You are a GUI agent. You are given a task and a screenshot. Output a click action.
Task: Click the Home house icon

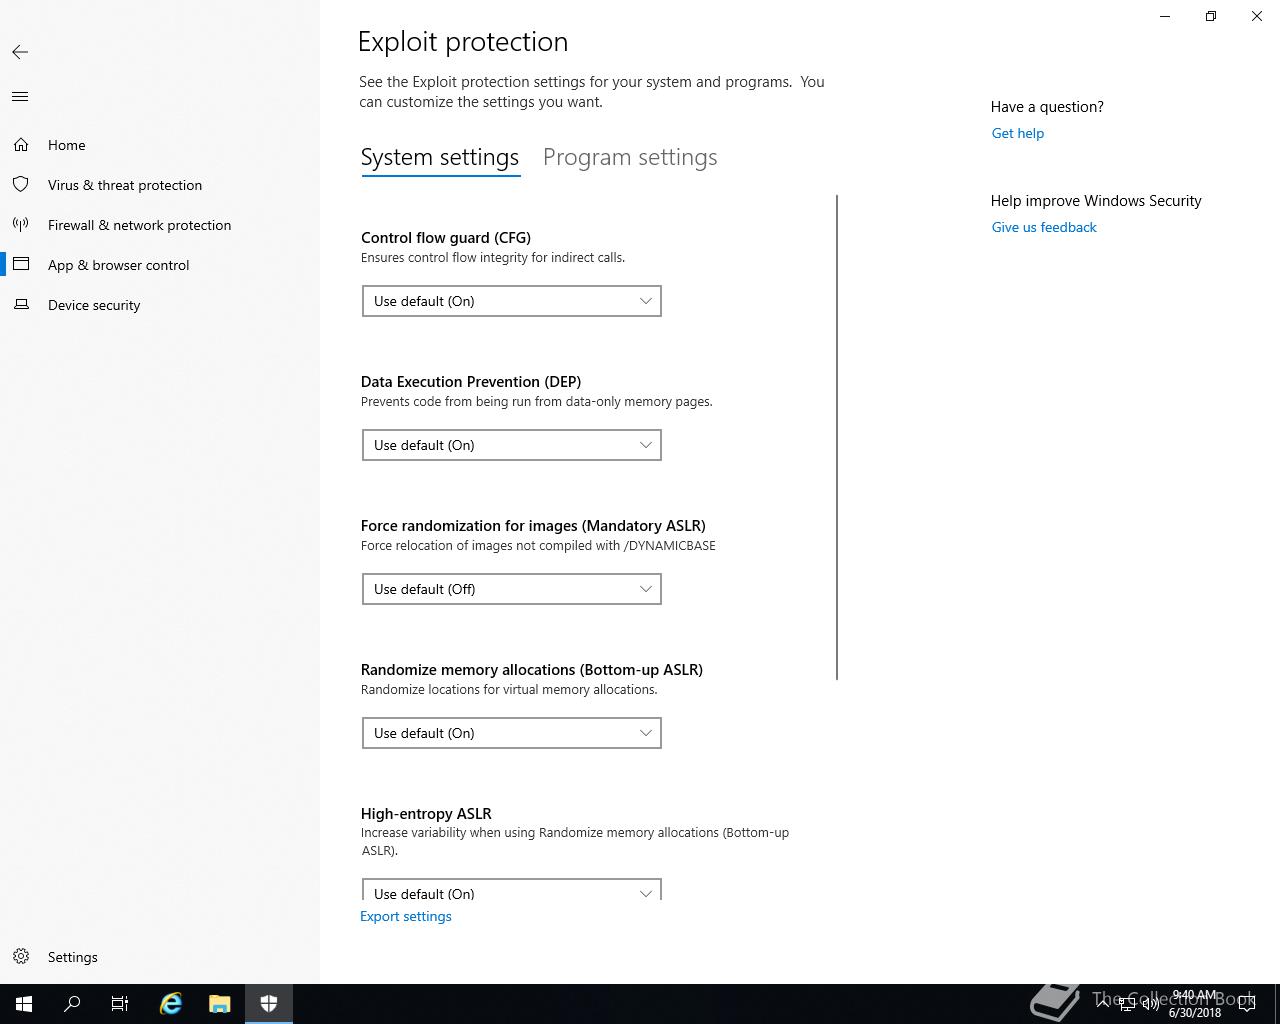click(21, 145)
